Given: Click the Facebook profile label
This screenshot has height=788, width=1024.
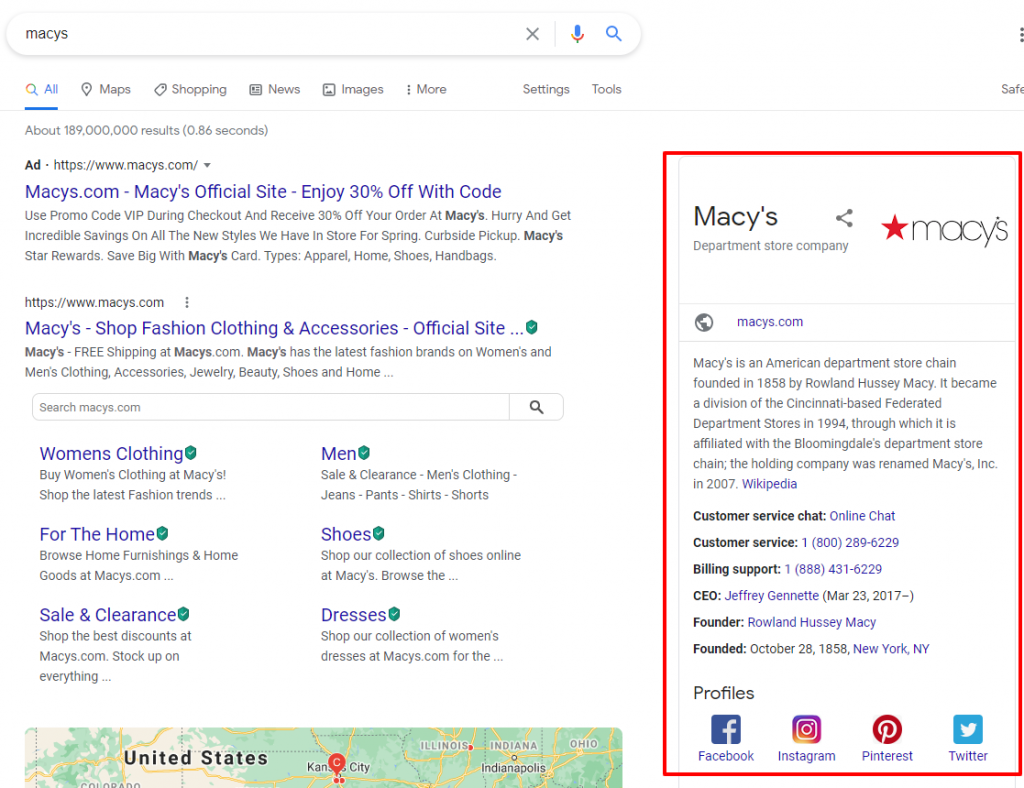Looking at the screenshot, I should pos(726,756).
